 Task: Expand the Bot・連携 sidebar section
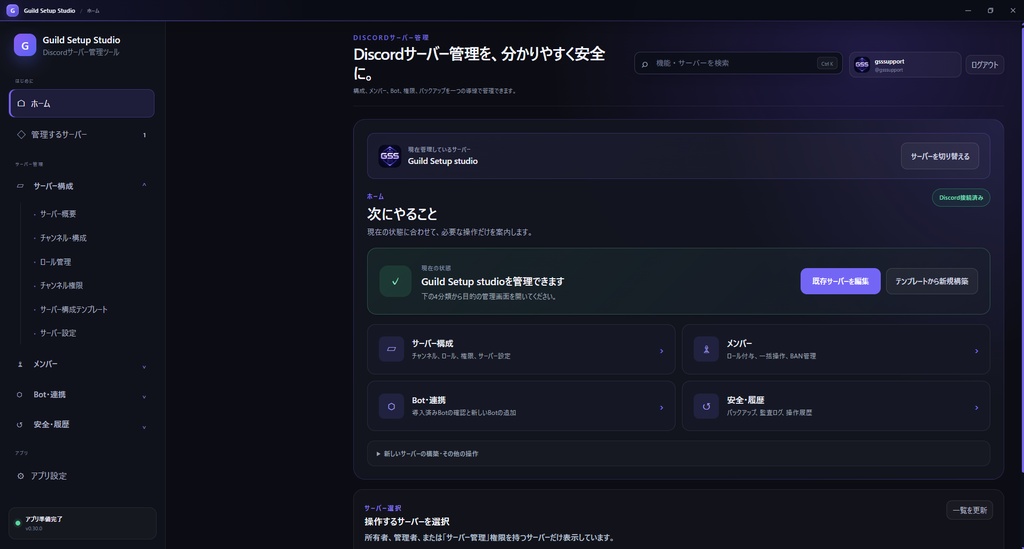point(144,396)
